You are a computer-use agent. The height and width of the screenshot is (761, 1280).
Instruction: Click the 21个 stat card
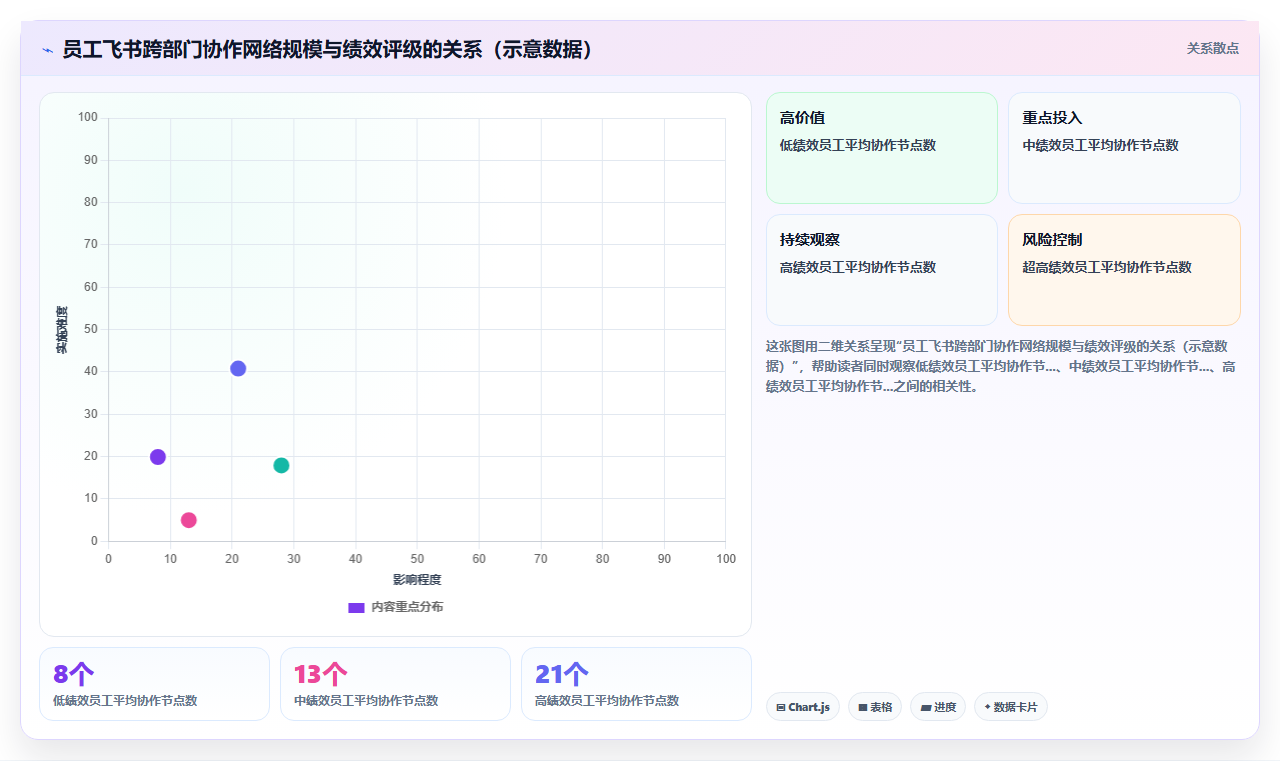636,684
